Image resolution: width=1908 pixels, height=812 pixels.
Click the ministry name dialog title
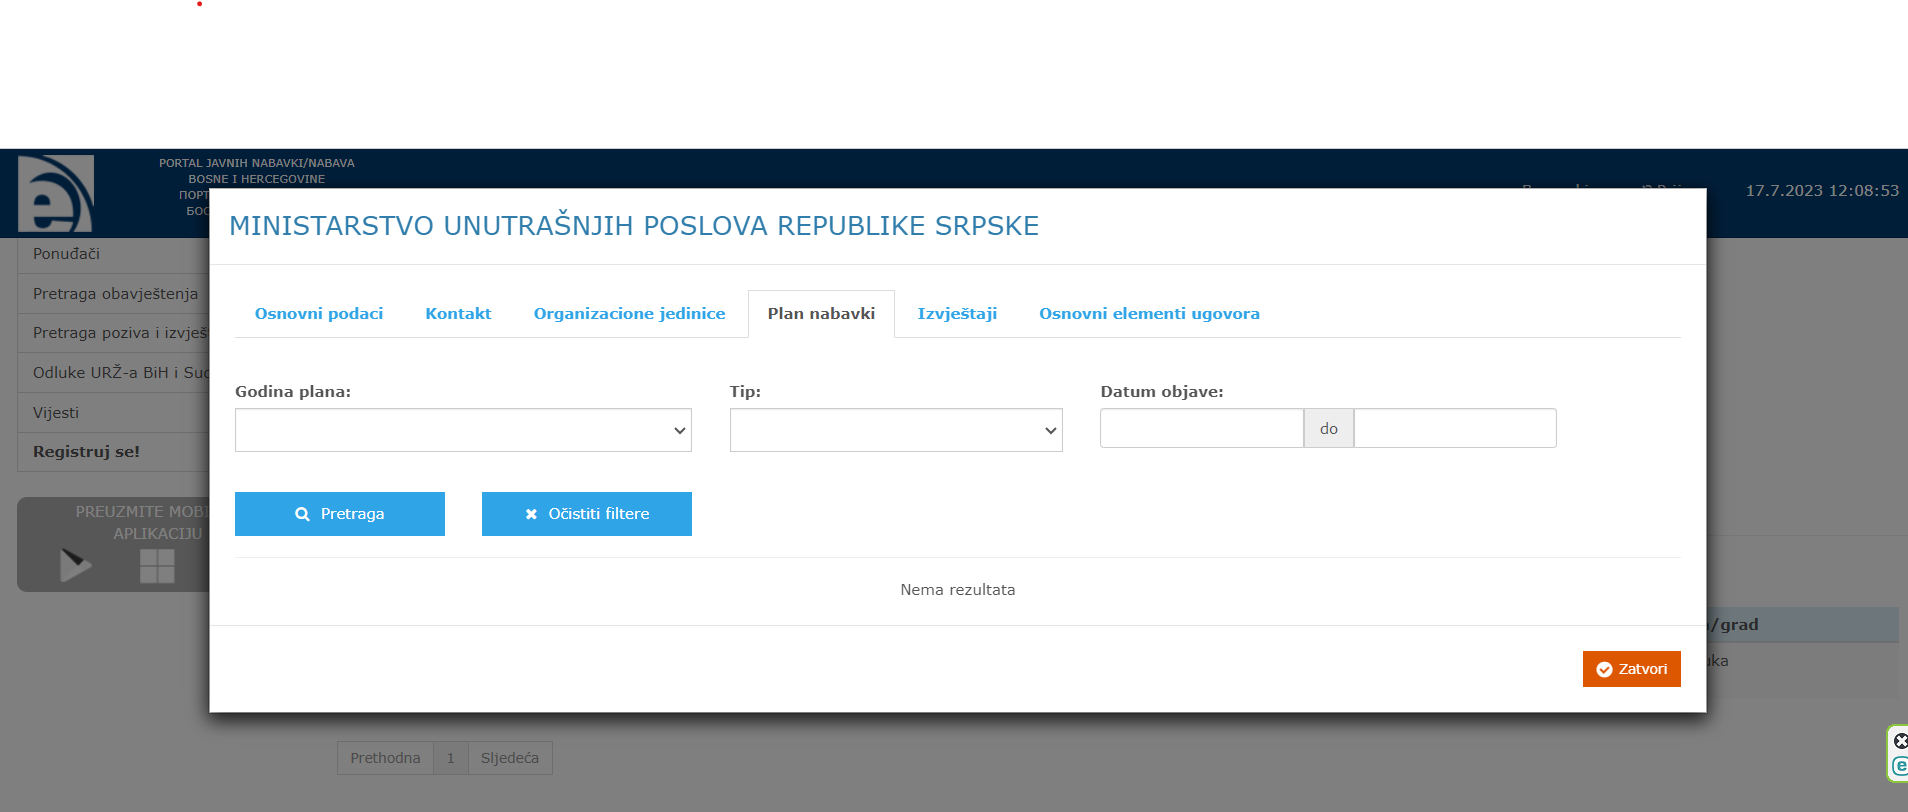tap(634, 226)
